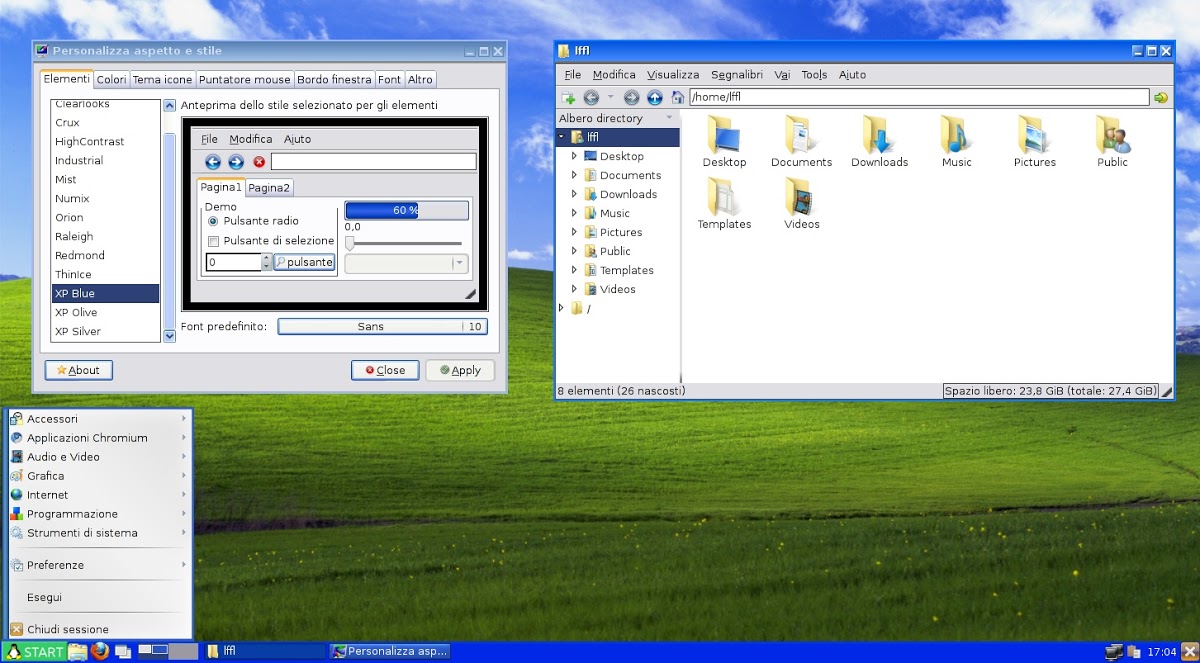Open the Downloads folder icon
1200x663 pixels.
[x=877, y=135]
